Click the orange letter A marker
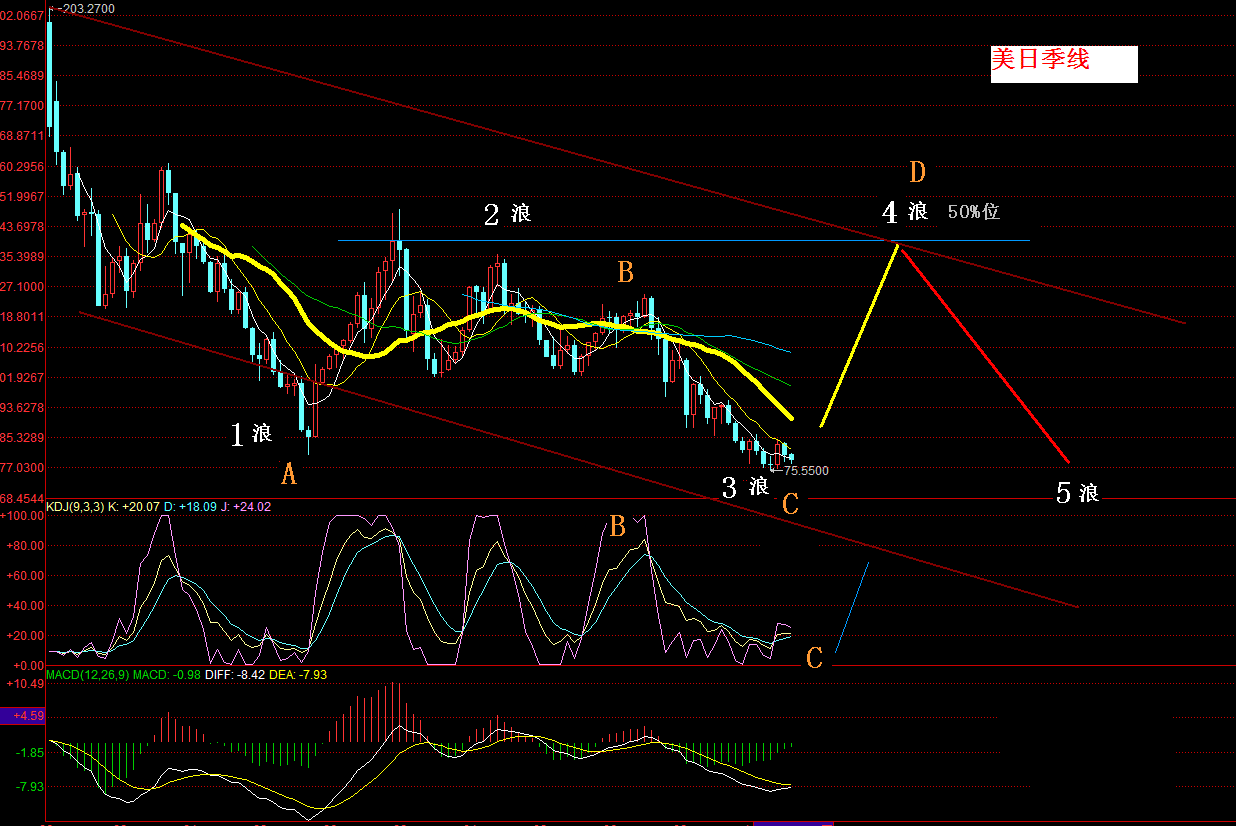This screenshot has height=826, width=1236. click(x=288, y=474)
